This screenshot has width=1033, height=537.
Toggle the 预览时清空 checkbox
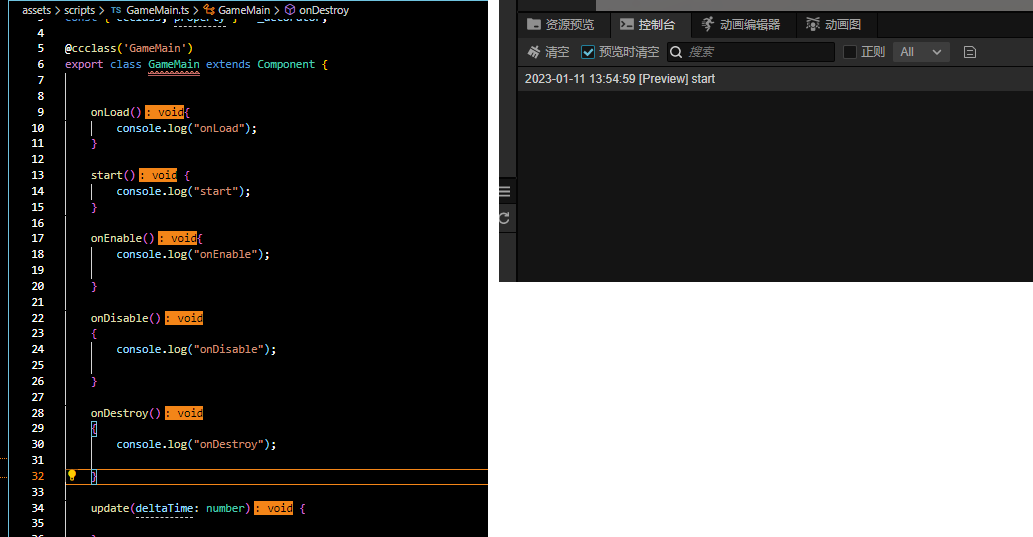588,51
